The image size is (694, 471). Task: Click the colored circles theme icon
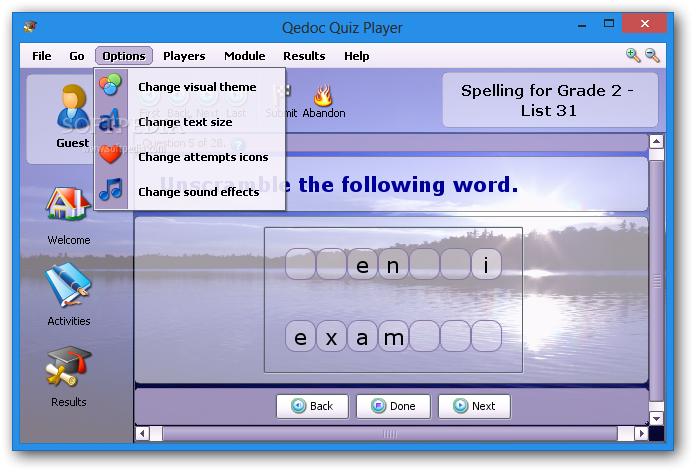[110, 85]
